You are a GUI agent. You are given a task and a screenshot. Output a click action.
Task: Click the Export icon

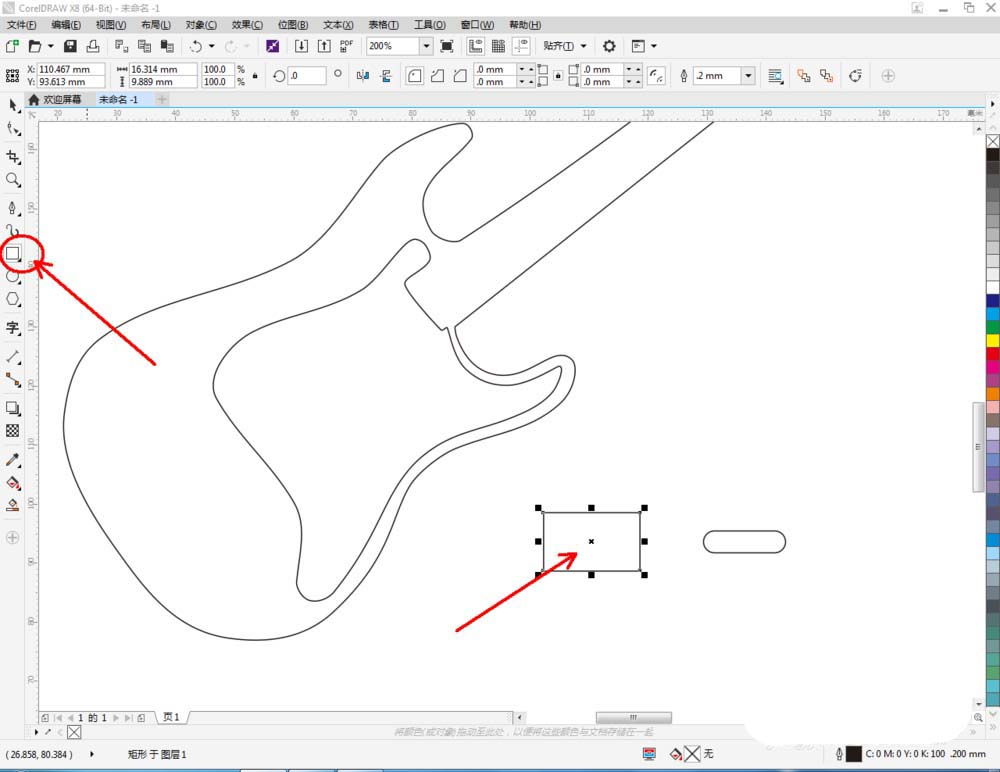pyautogui.click(x=324, y=46)
